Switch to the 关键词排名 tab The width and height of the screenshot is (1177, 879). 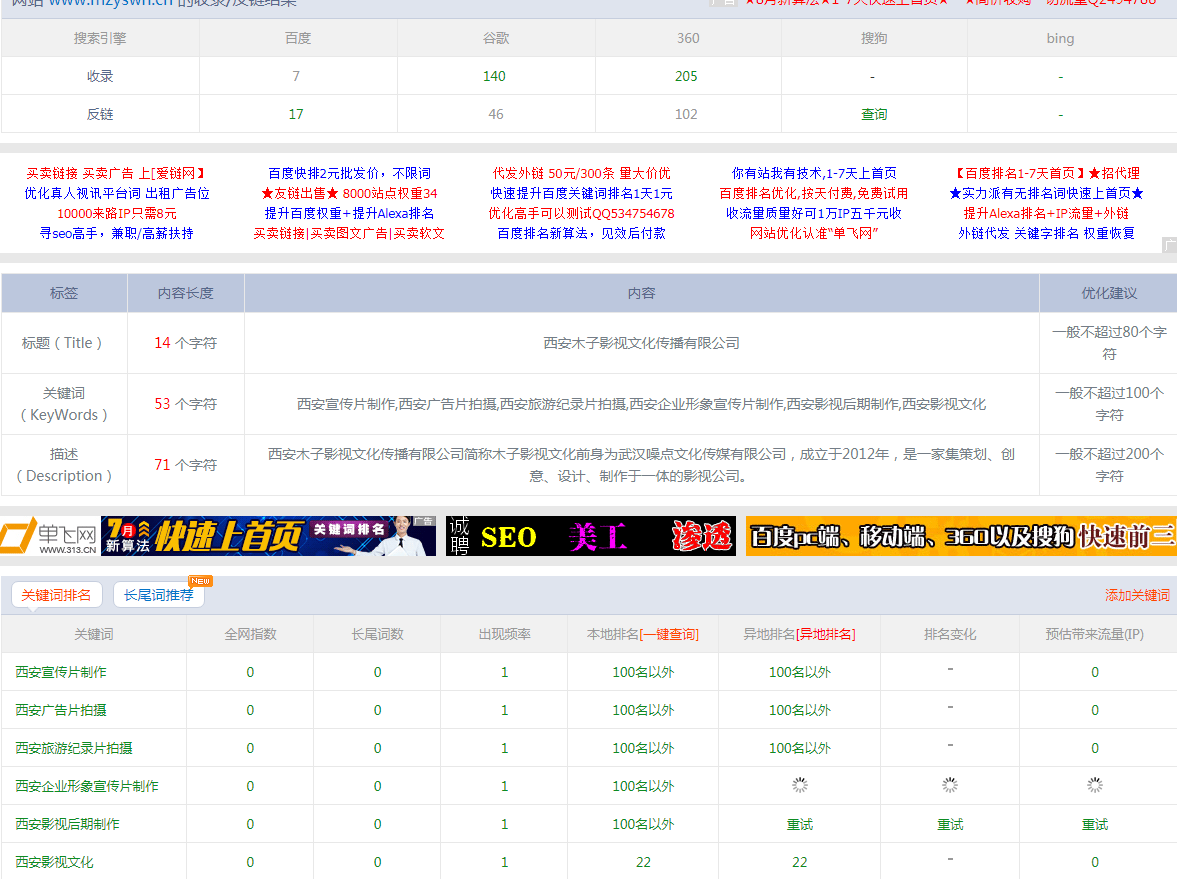56,595
